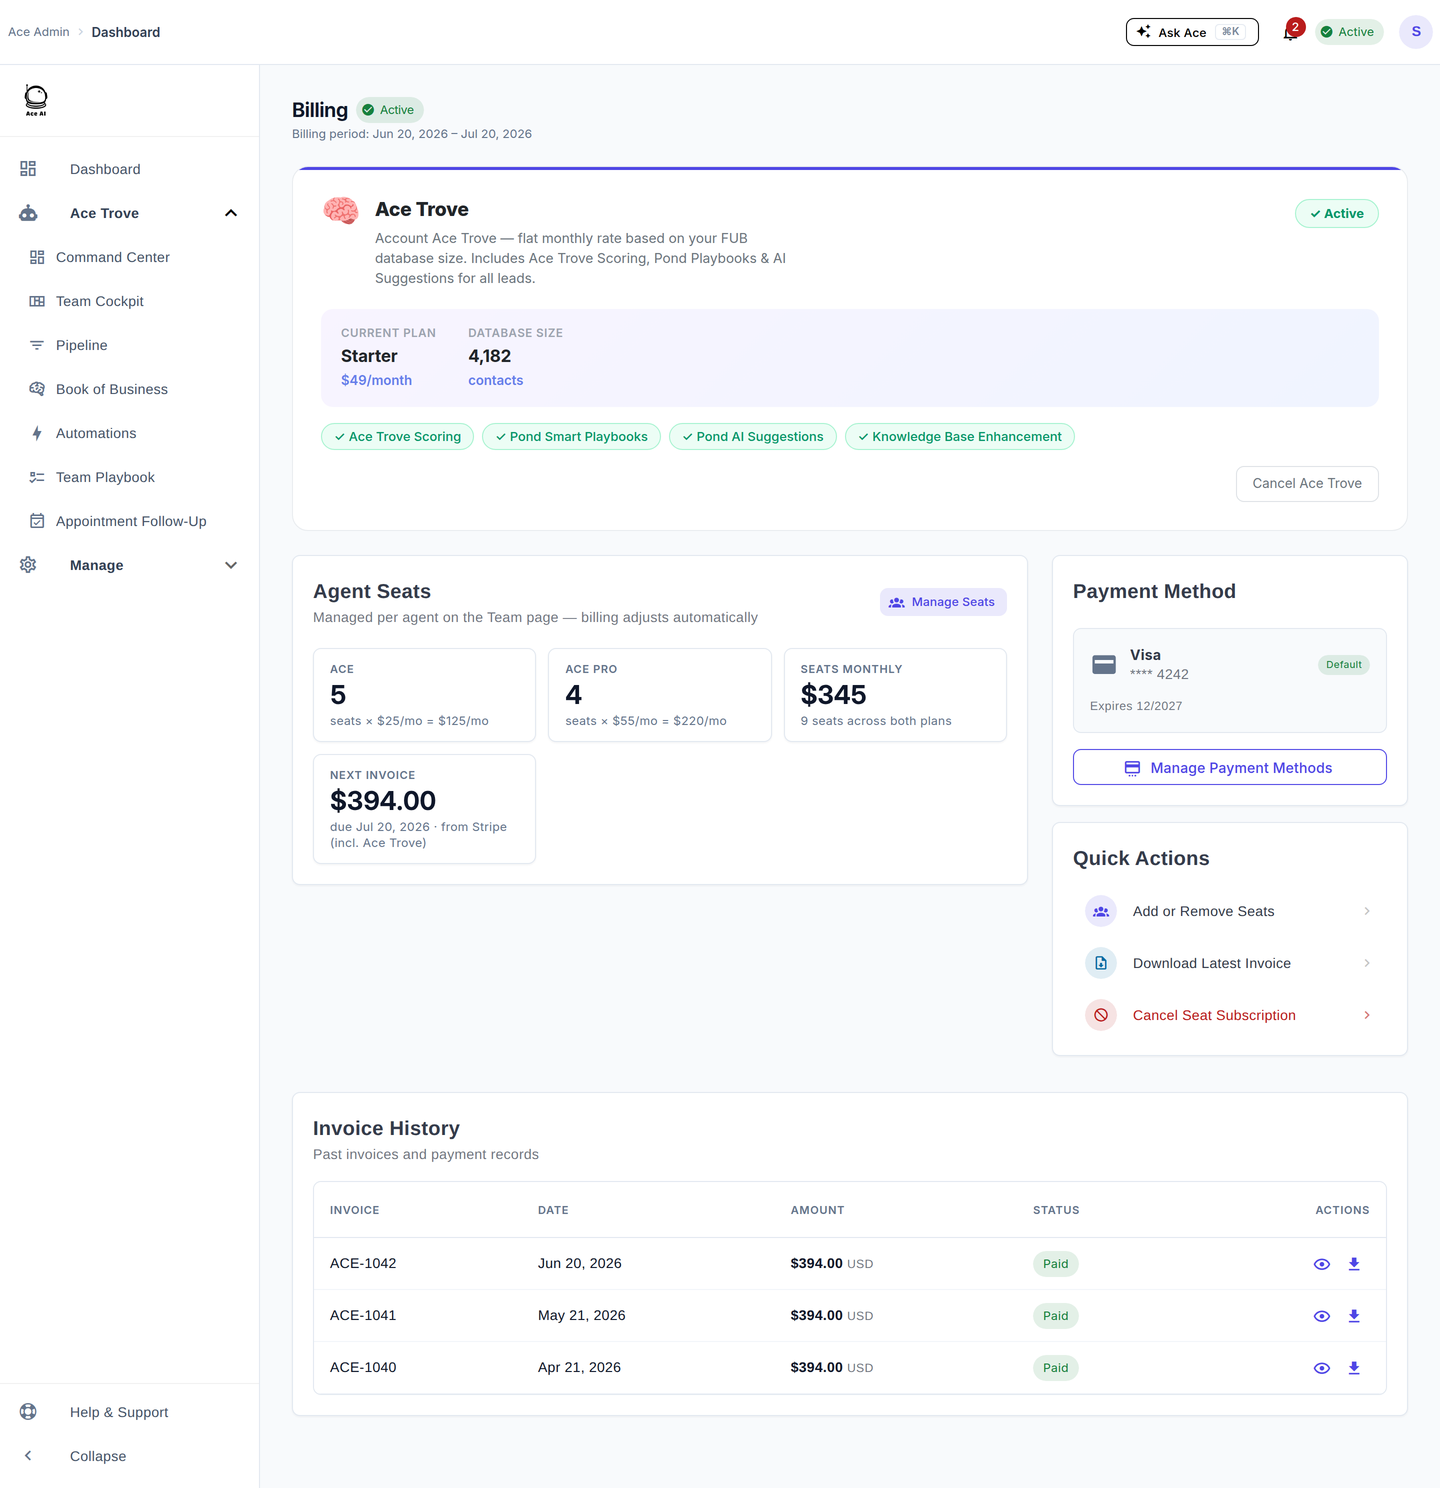Click the Ace AI logo icon

coord(36,100)
